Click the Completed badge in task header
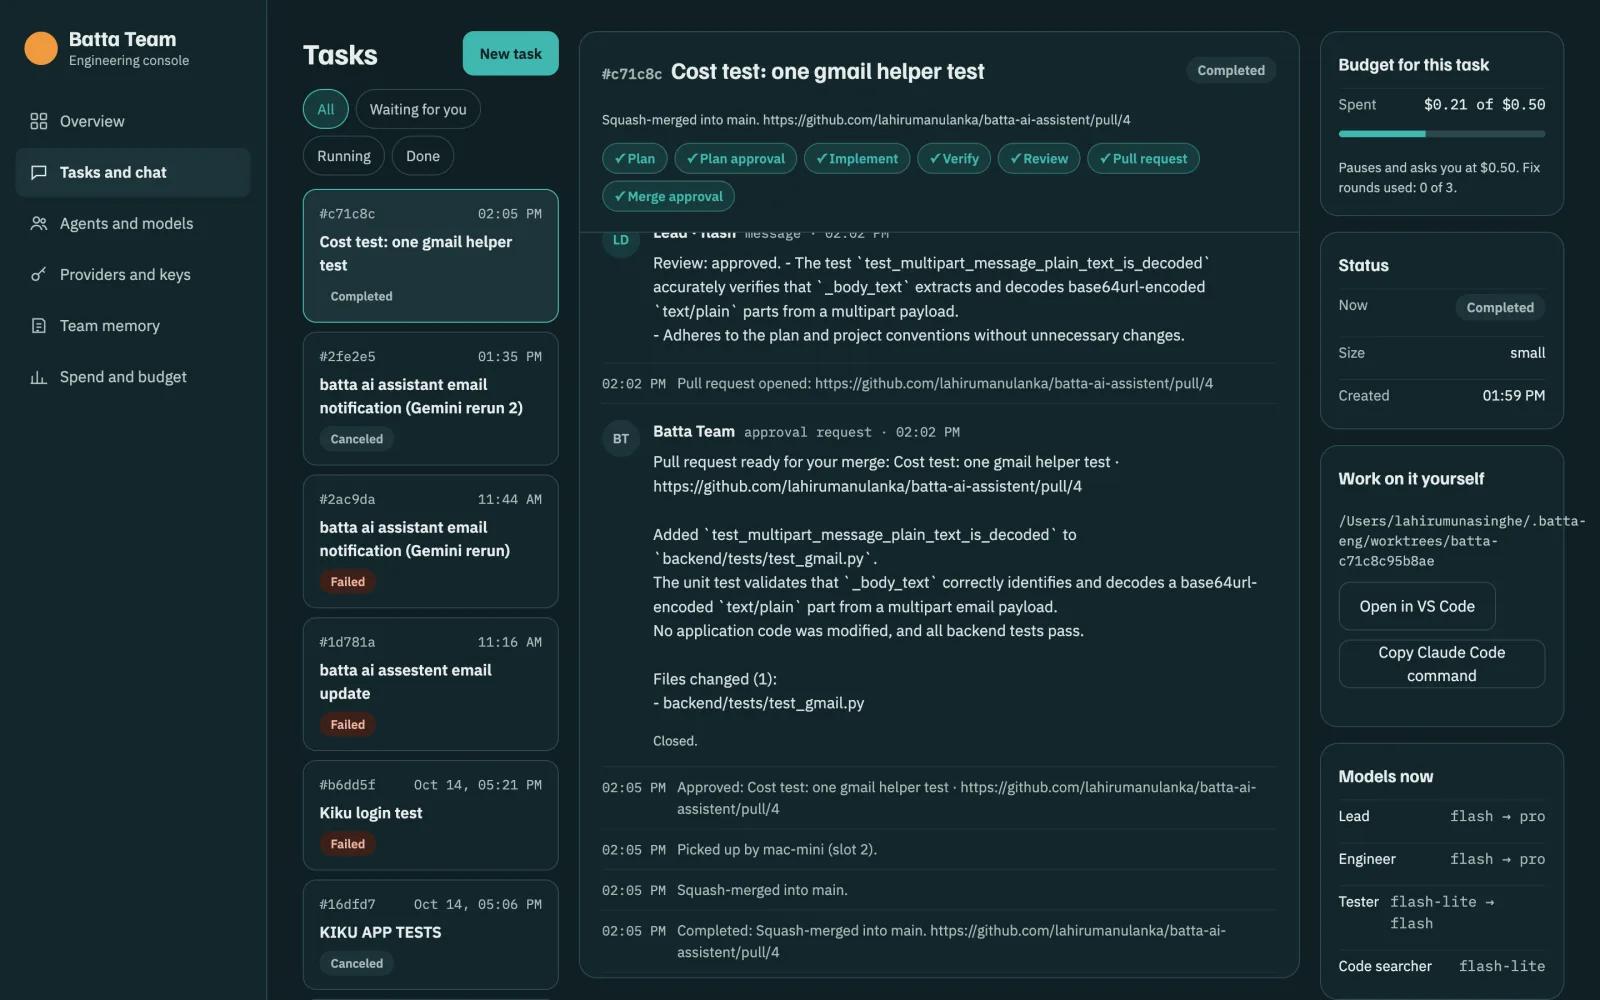The image size is (1600, 1000). 1231,70
